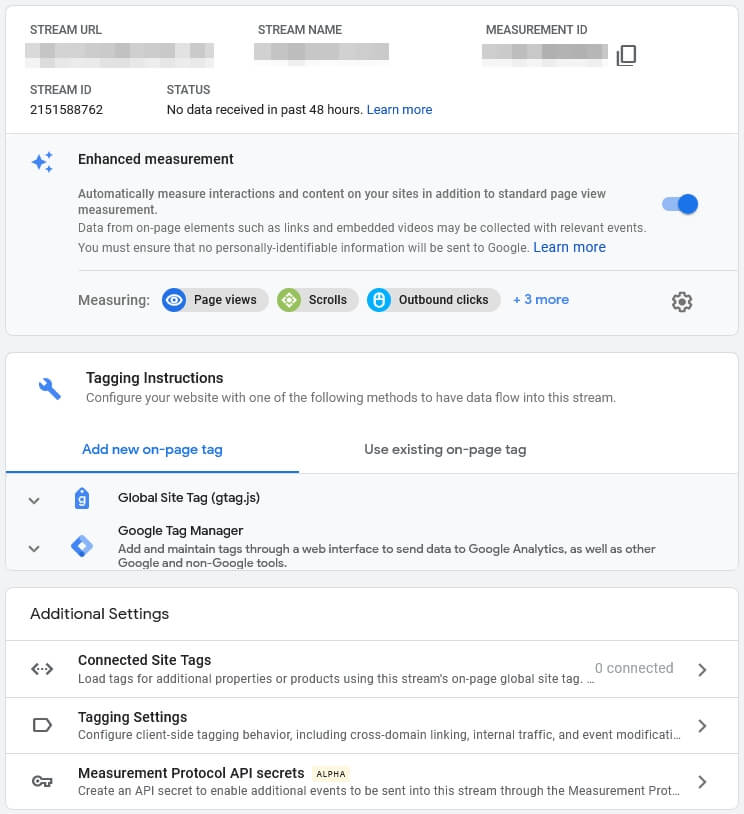Click the Enhanced measurement sparkle icon
Image resolution: width=744 pixels, height=814 pixels.
pyautogui.click(x=43, y=162)
